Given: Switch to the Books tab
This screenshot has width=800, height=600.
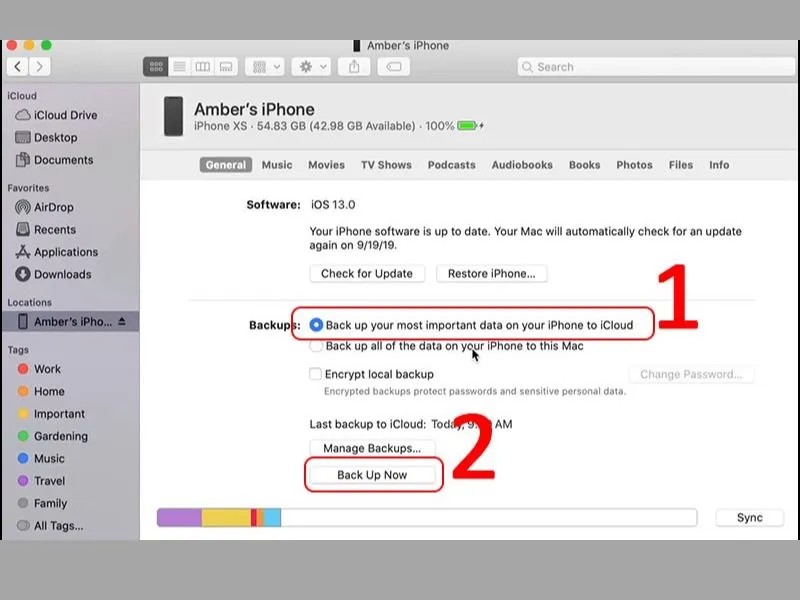Looking at the screenshot, I should [x=585, y=165].
